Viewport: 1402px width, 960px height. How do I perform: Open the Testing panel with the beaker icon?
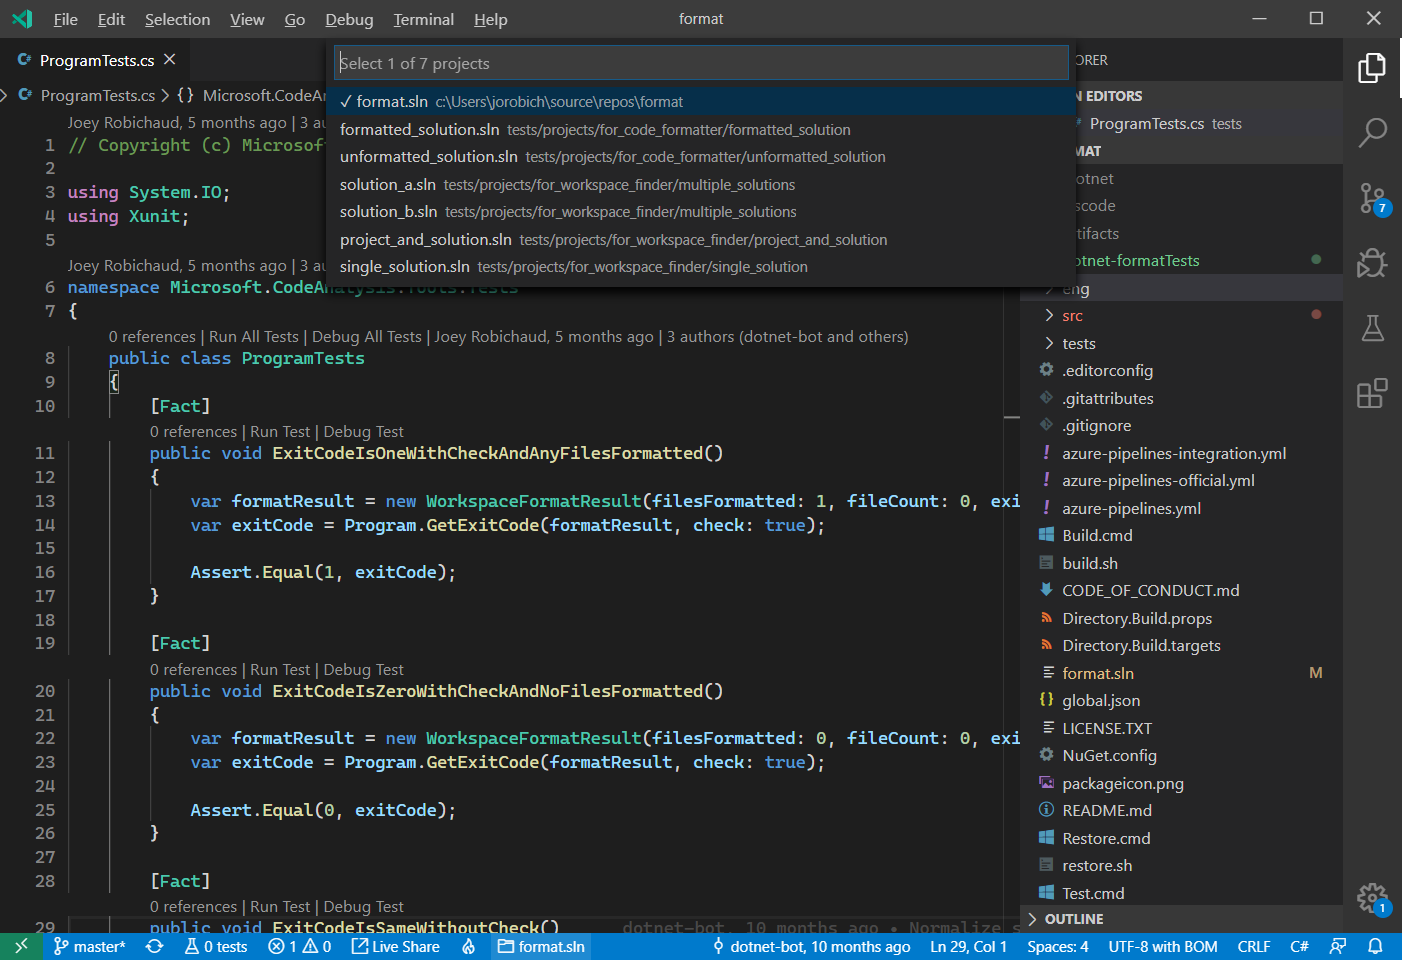click(1372, 328)
